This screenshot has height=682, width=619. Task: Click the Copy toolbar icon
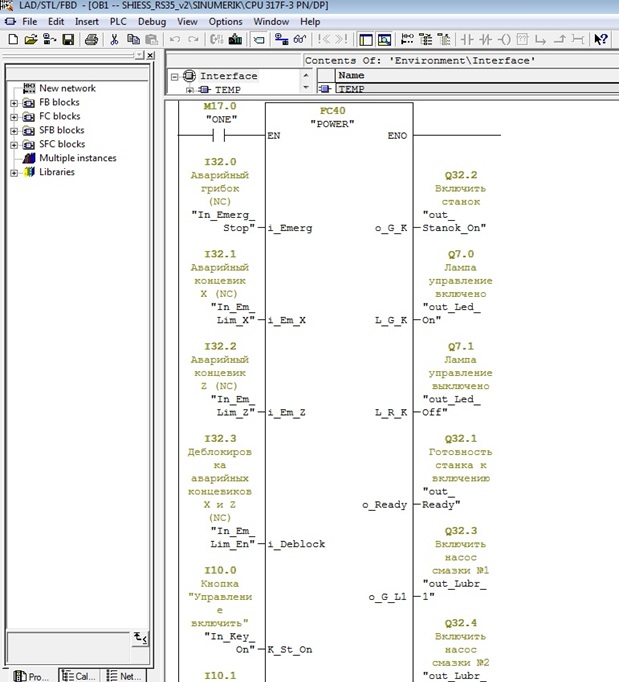point(133,40)
